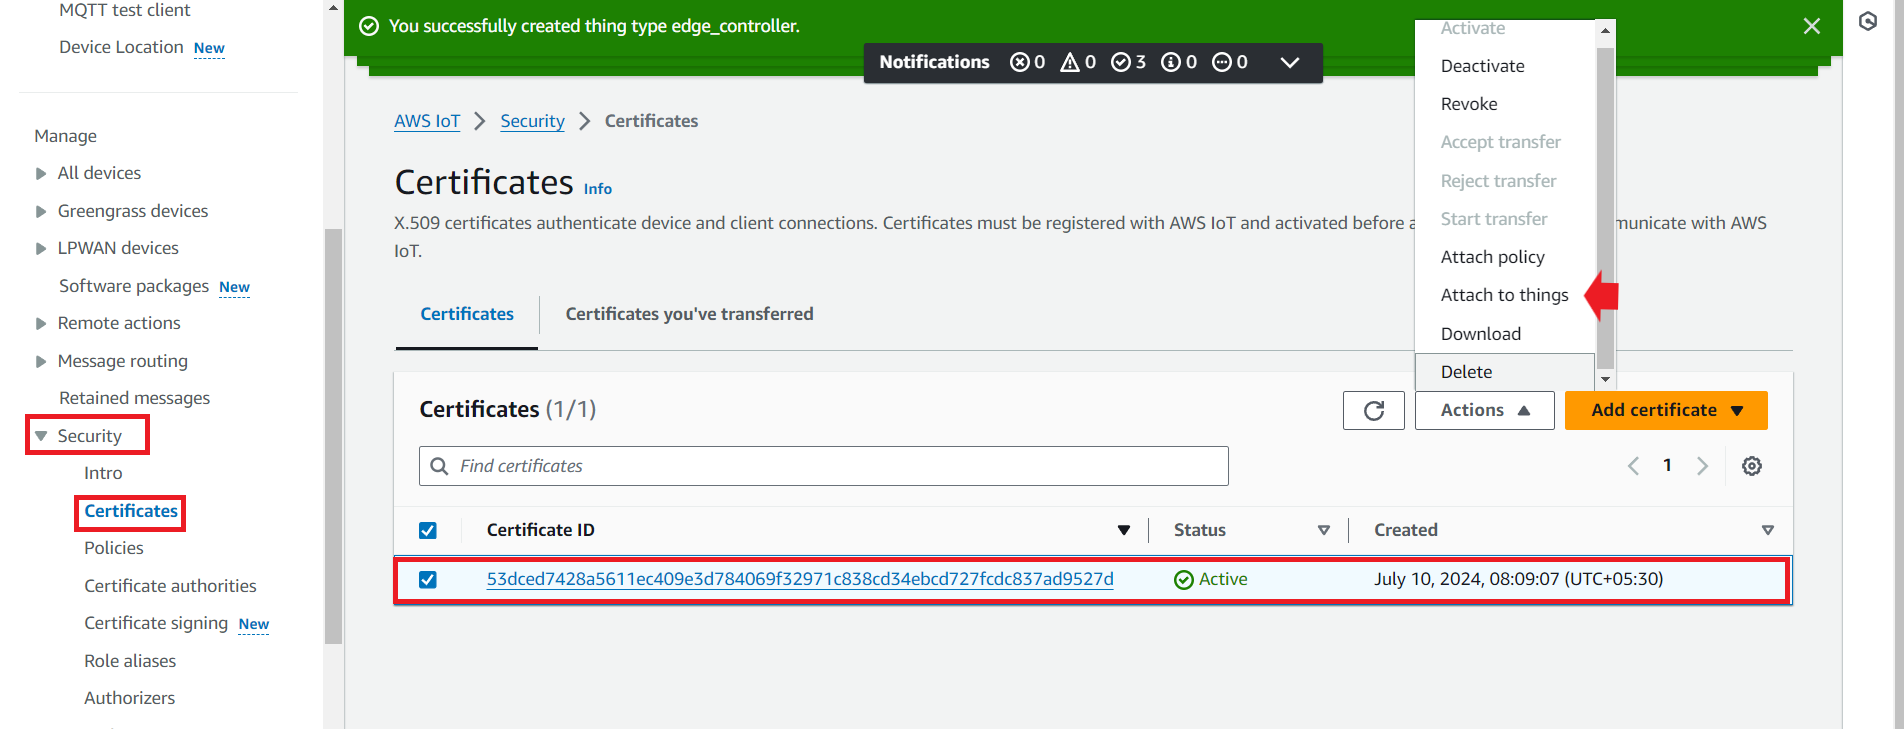This screenshot has width=1904, height=729.
Task: Go to next page of certificates
Action: (x=1702, y=466)
